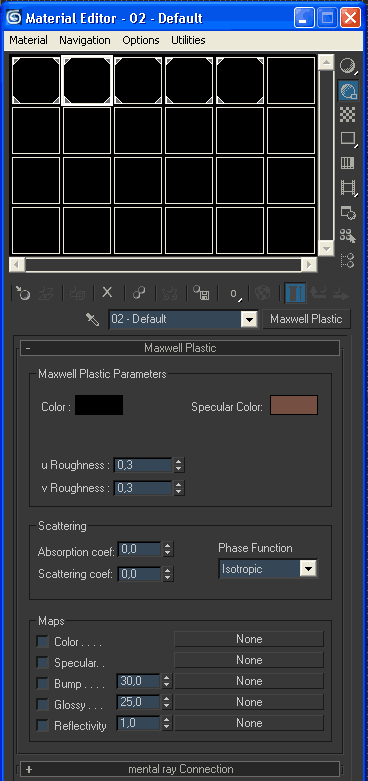Reset map with the X icon

coord(107,293)
